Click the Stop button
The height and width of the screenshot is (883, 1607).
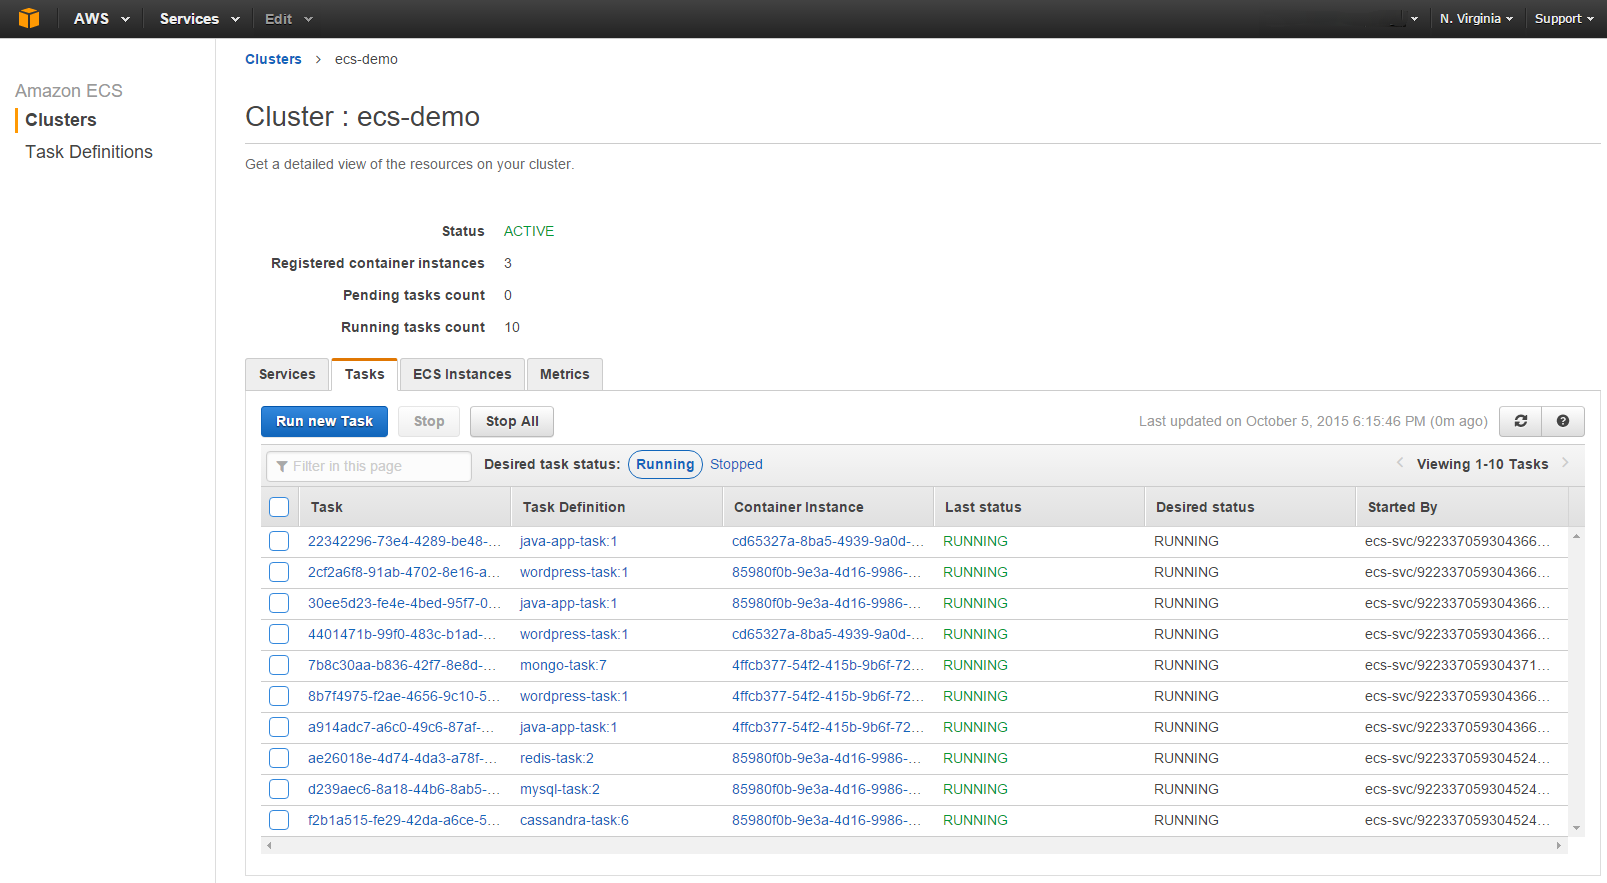point(429,421)
